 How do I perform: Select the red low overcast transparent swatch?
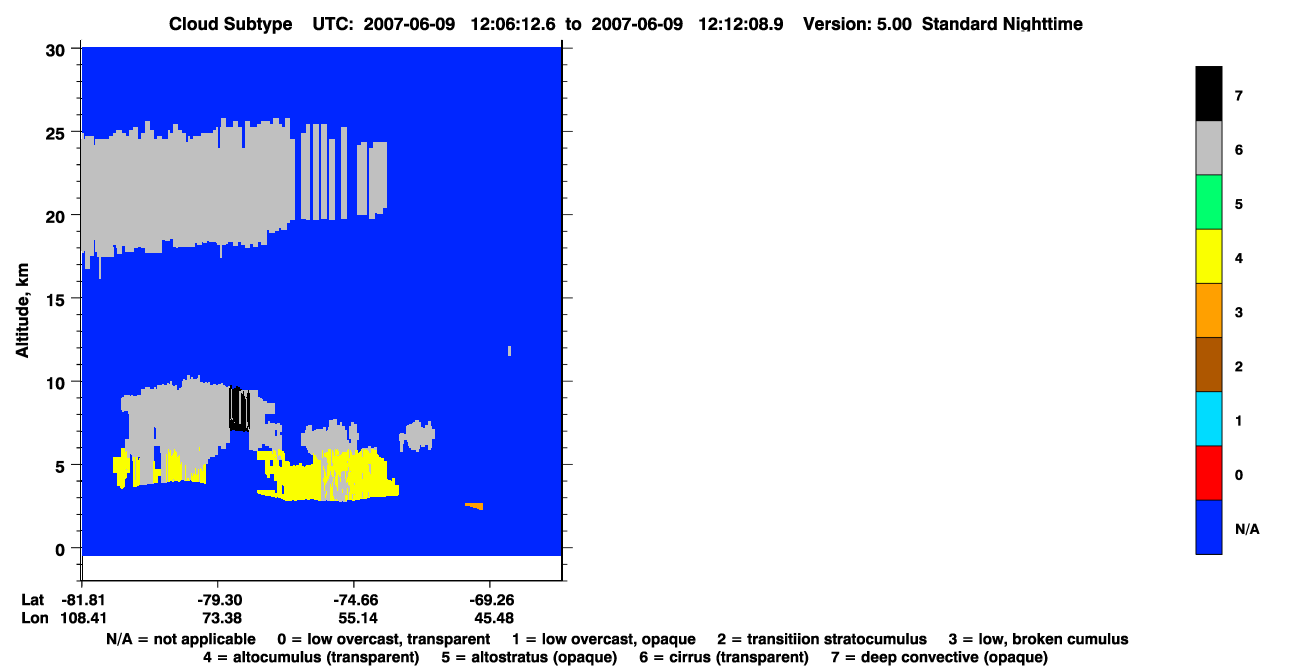1208,472
